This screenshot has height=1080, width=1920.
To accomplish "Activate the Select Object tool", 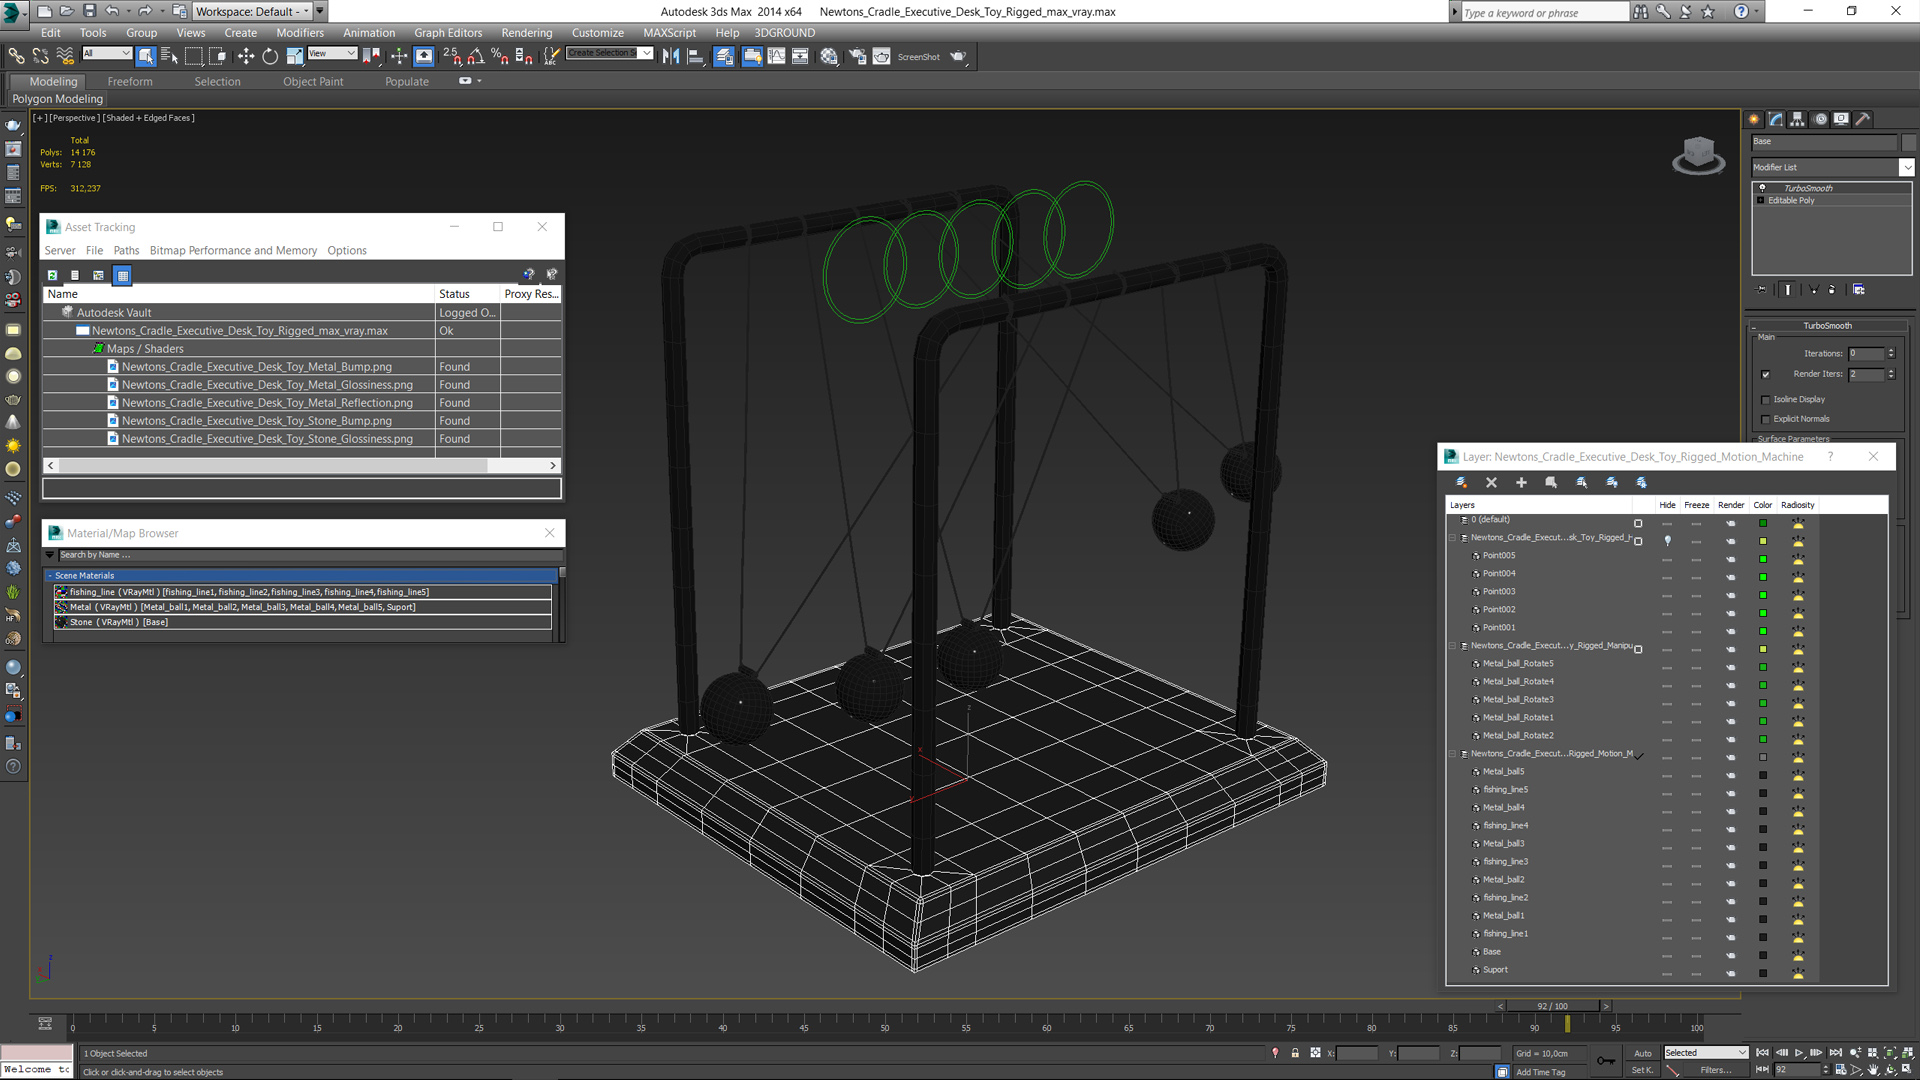I will point(146,56).
